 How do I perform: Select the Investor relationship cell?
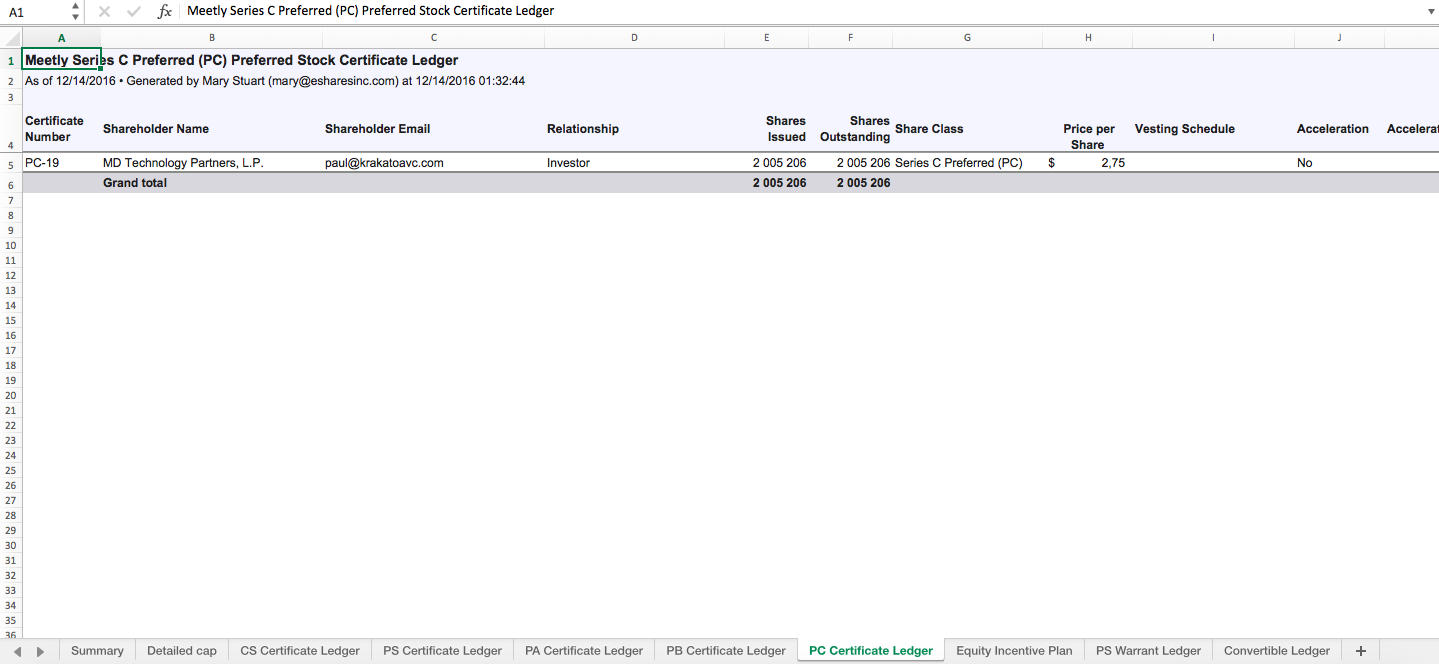pyautogui.click(x=634, y=163)
